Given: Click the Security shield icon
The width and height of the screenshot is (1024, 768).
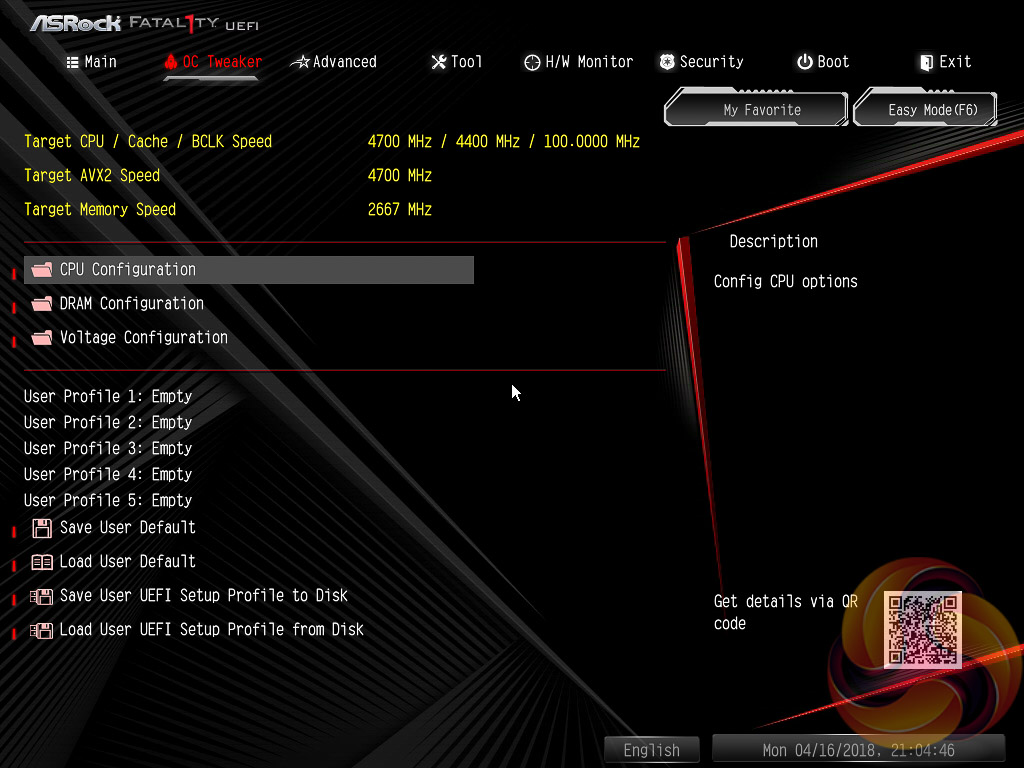Looking at the screenshot, I should tap(667, 62).
